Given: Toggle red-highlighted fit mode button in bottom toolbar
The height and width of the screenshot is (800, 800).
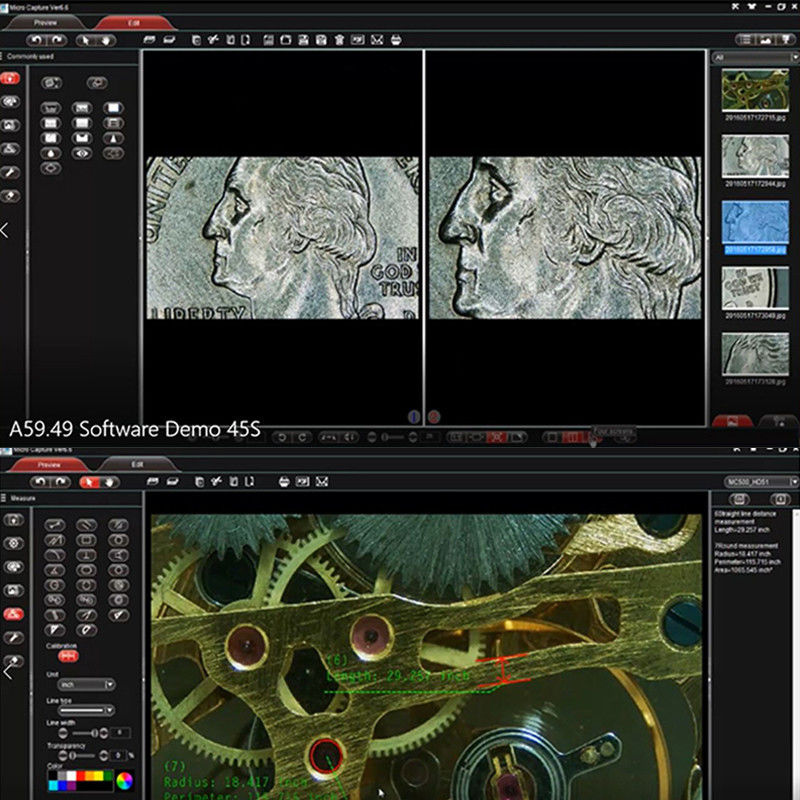Looking at the screenshot, I should (495, 437).
